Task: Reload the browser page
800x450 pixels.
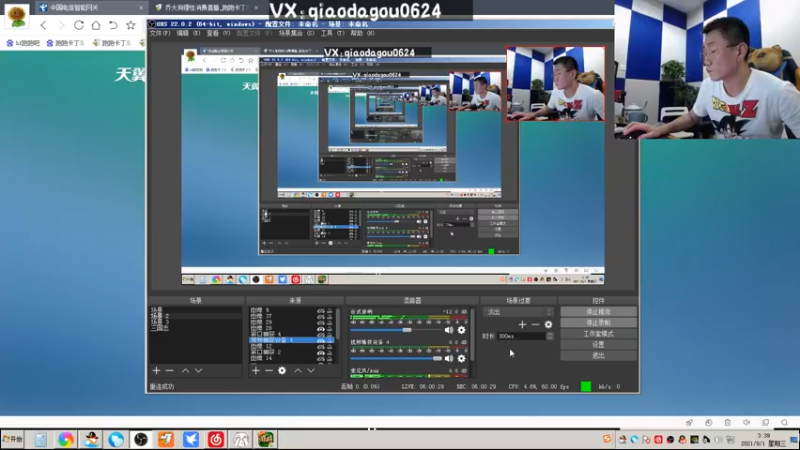Action: click(x=79, y=25)
